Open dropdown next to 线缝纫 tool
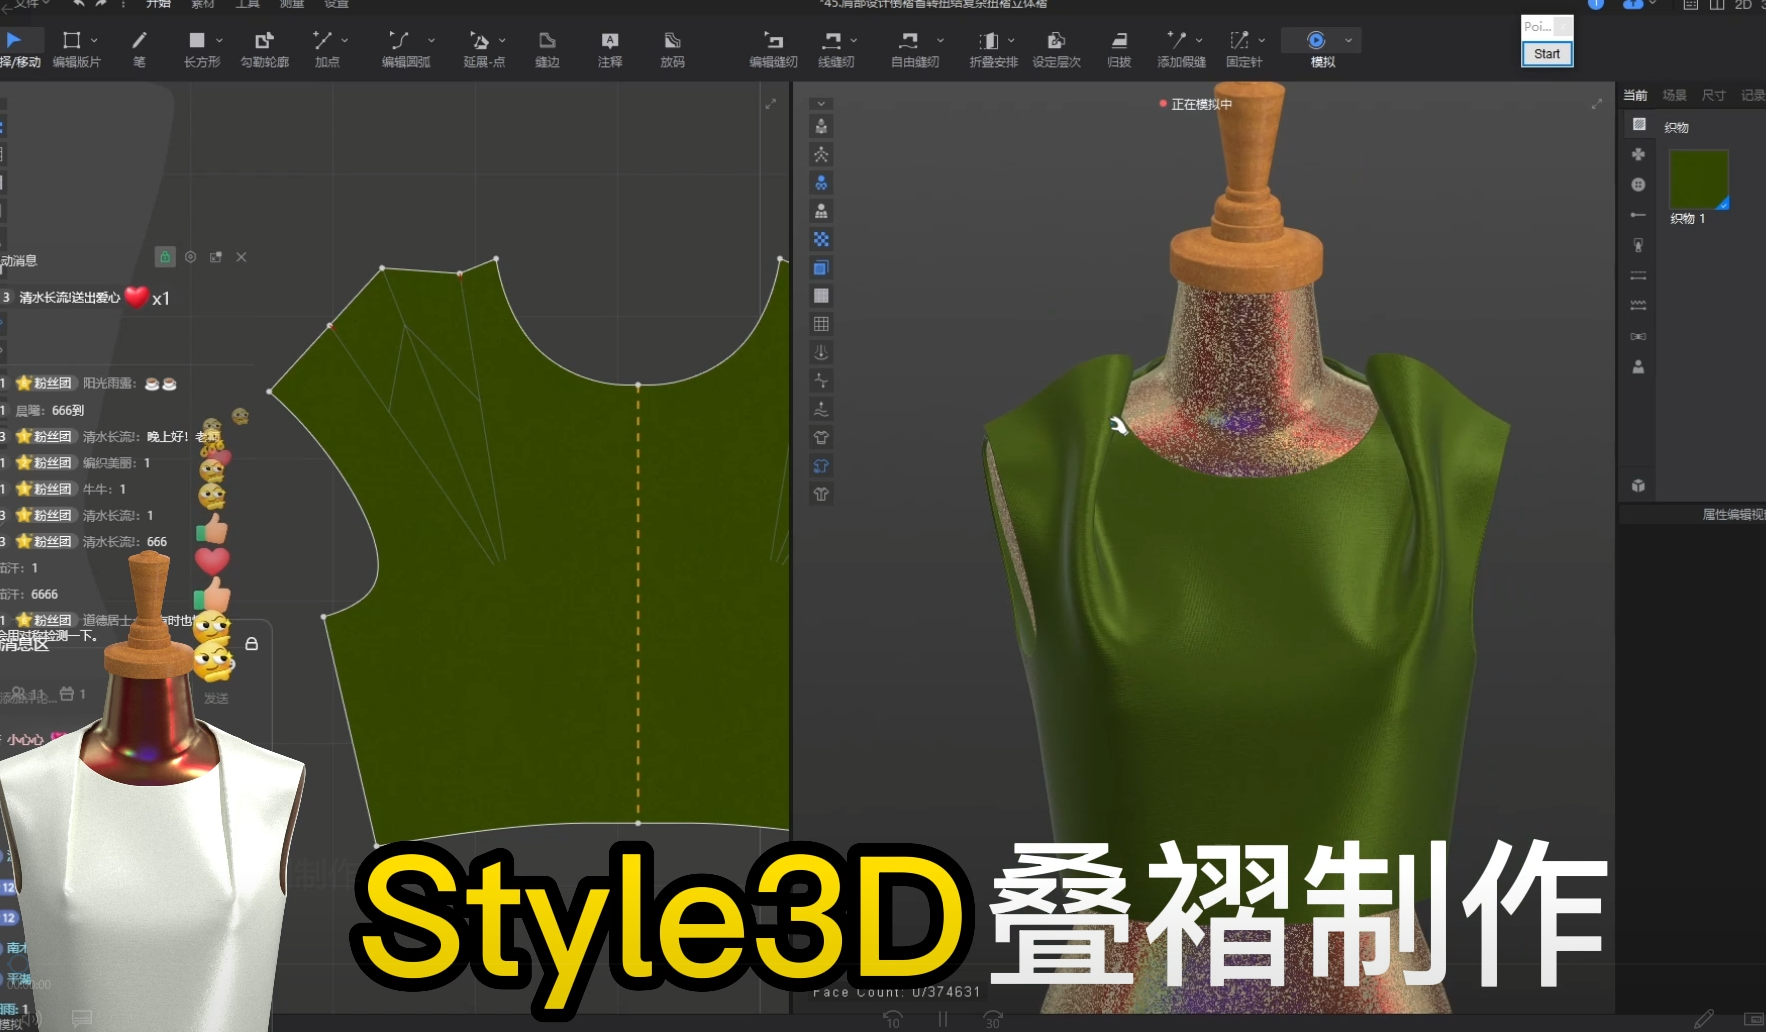This screenshot has width=1766, height=1032. (853, 41)
